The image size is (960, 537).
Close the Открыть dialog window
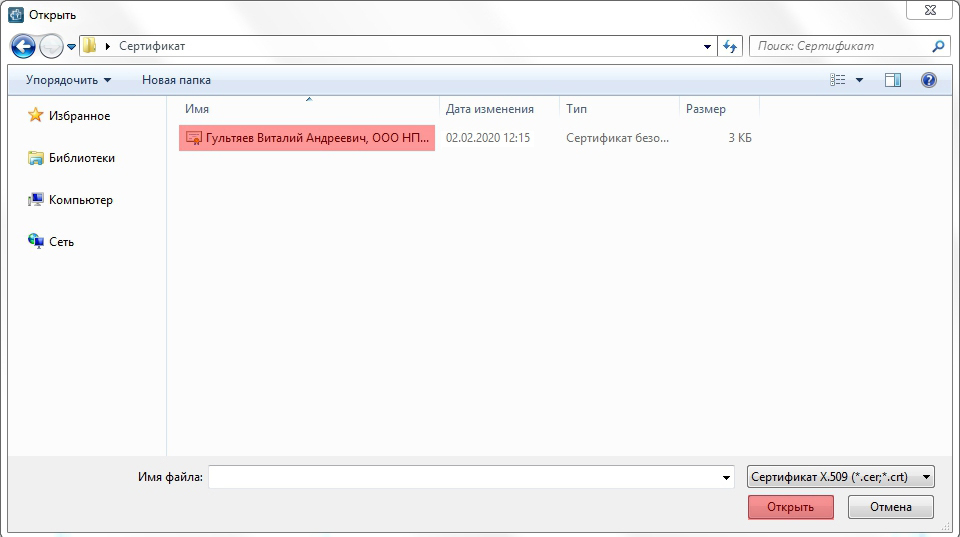[x=929, y=10]
